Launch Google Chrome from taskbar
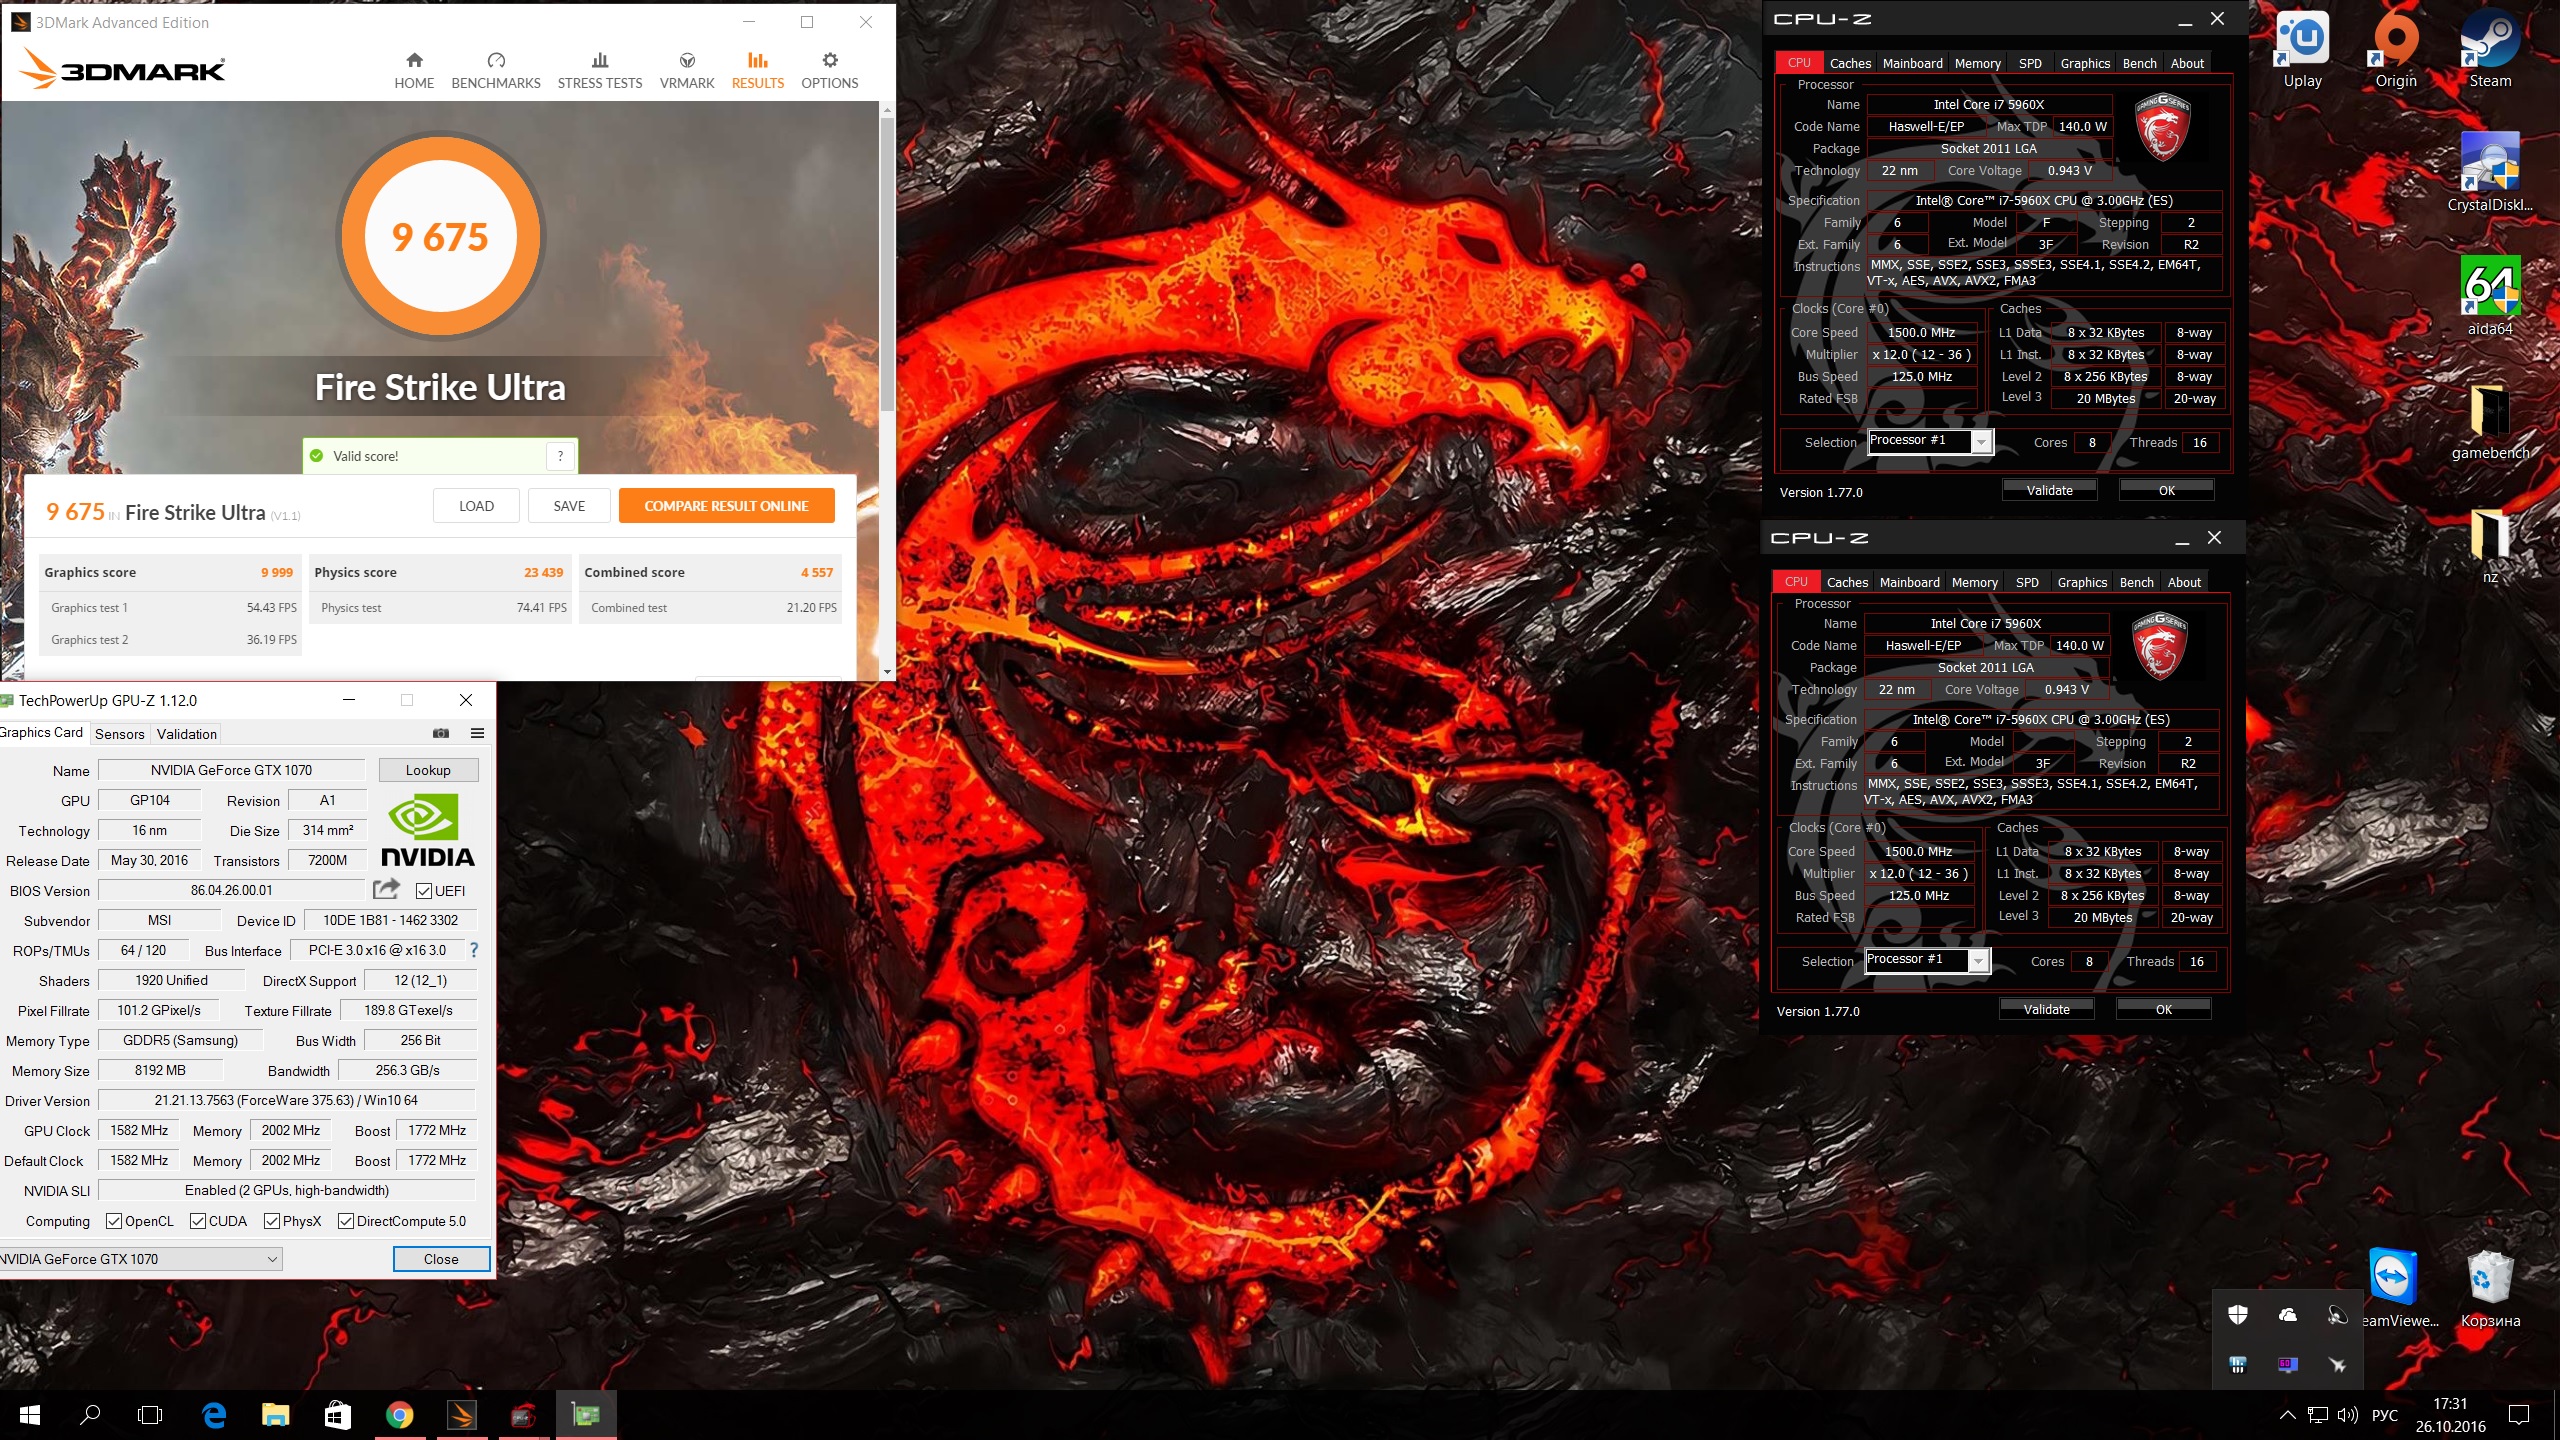The width and height of the screenshot is (2560, 1440). tap(399, 1415)
